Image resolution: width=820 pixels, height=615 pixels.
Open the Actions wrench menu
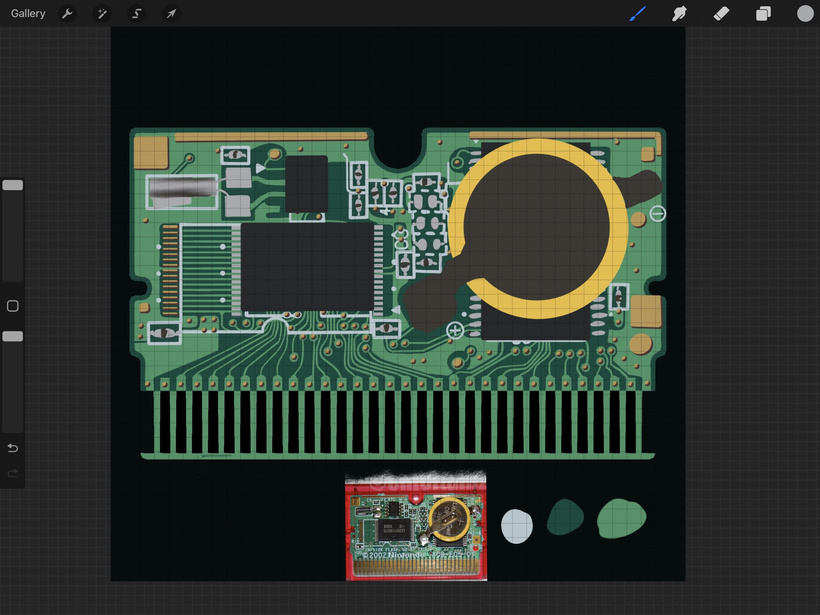tap(67, 14)
